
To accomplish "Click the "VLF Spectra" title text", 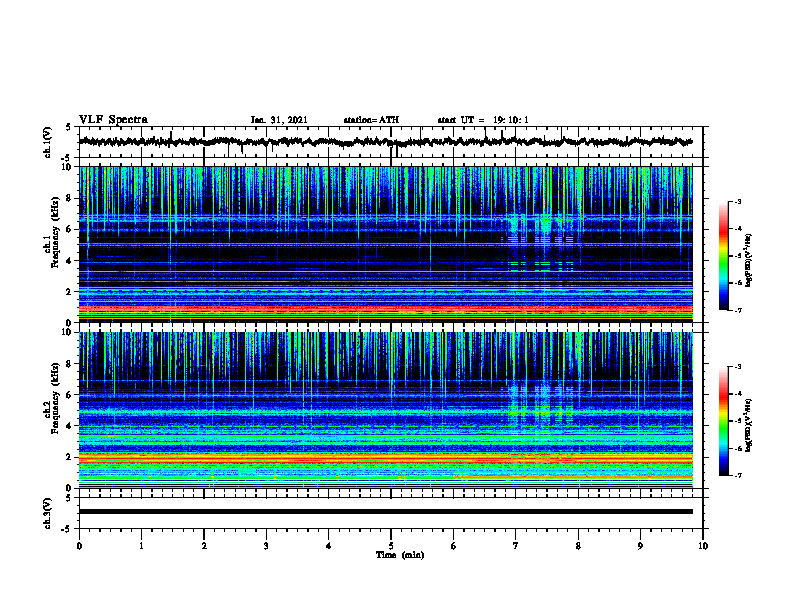I will [113, 120].
